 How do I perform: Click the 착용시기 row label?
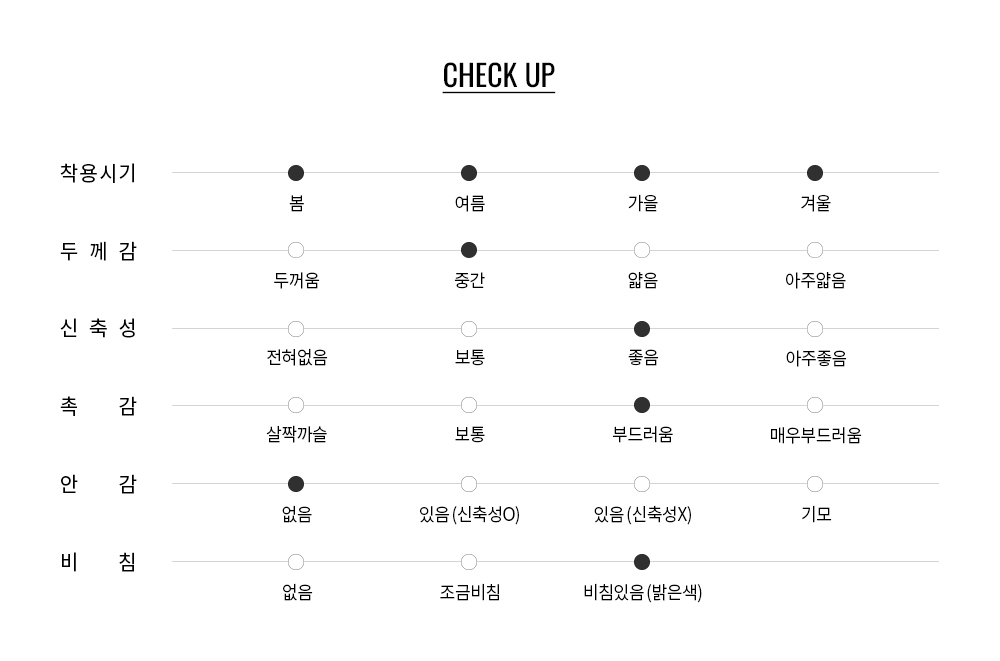tap(98, 173)
